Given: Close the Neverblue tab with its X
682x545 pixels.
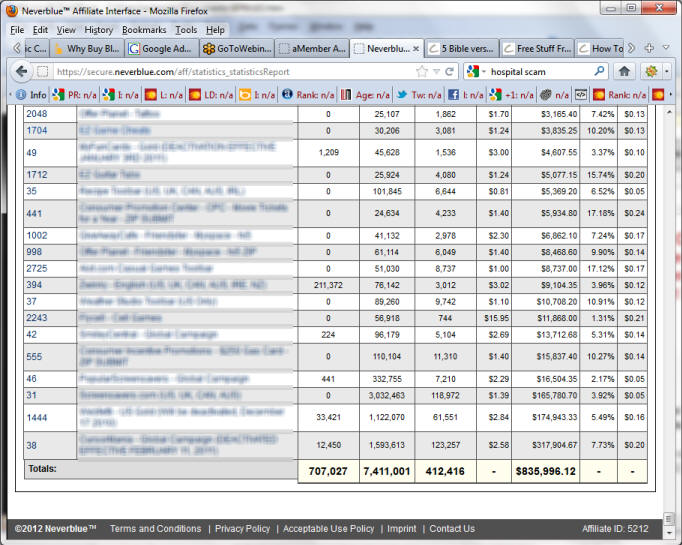Looking at the screenshot, I should pos(416,49).
